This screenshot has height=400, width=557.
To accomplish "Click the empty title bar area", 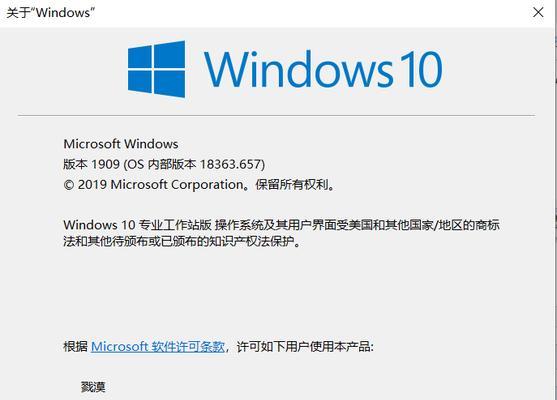I will [313, 13].
